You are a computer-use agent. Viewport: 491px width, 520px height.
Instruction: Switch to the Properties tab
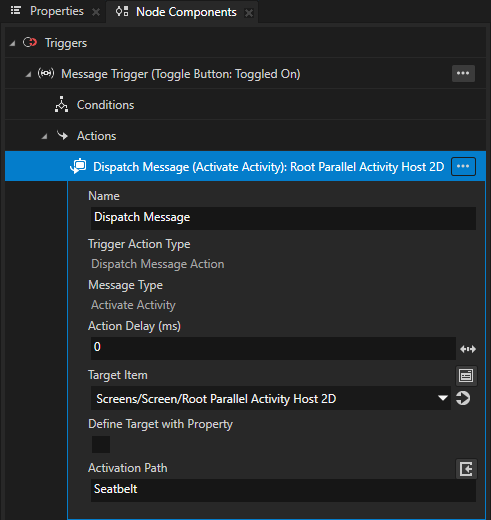(57, 11)
